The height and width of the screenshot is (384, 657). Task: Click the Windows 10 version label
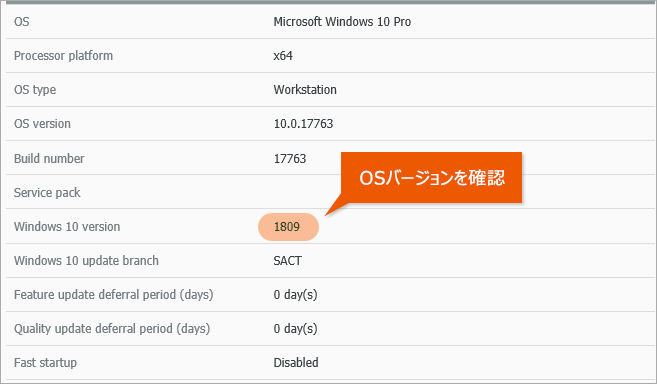pos(67,227)
